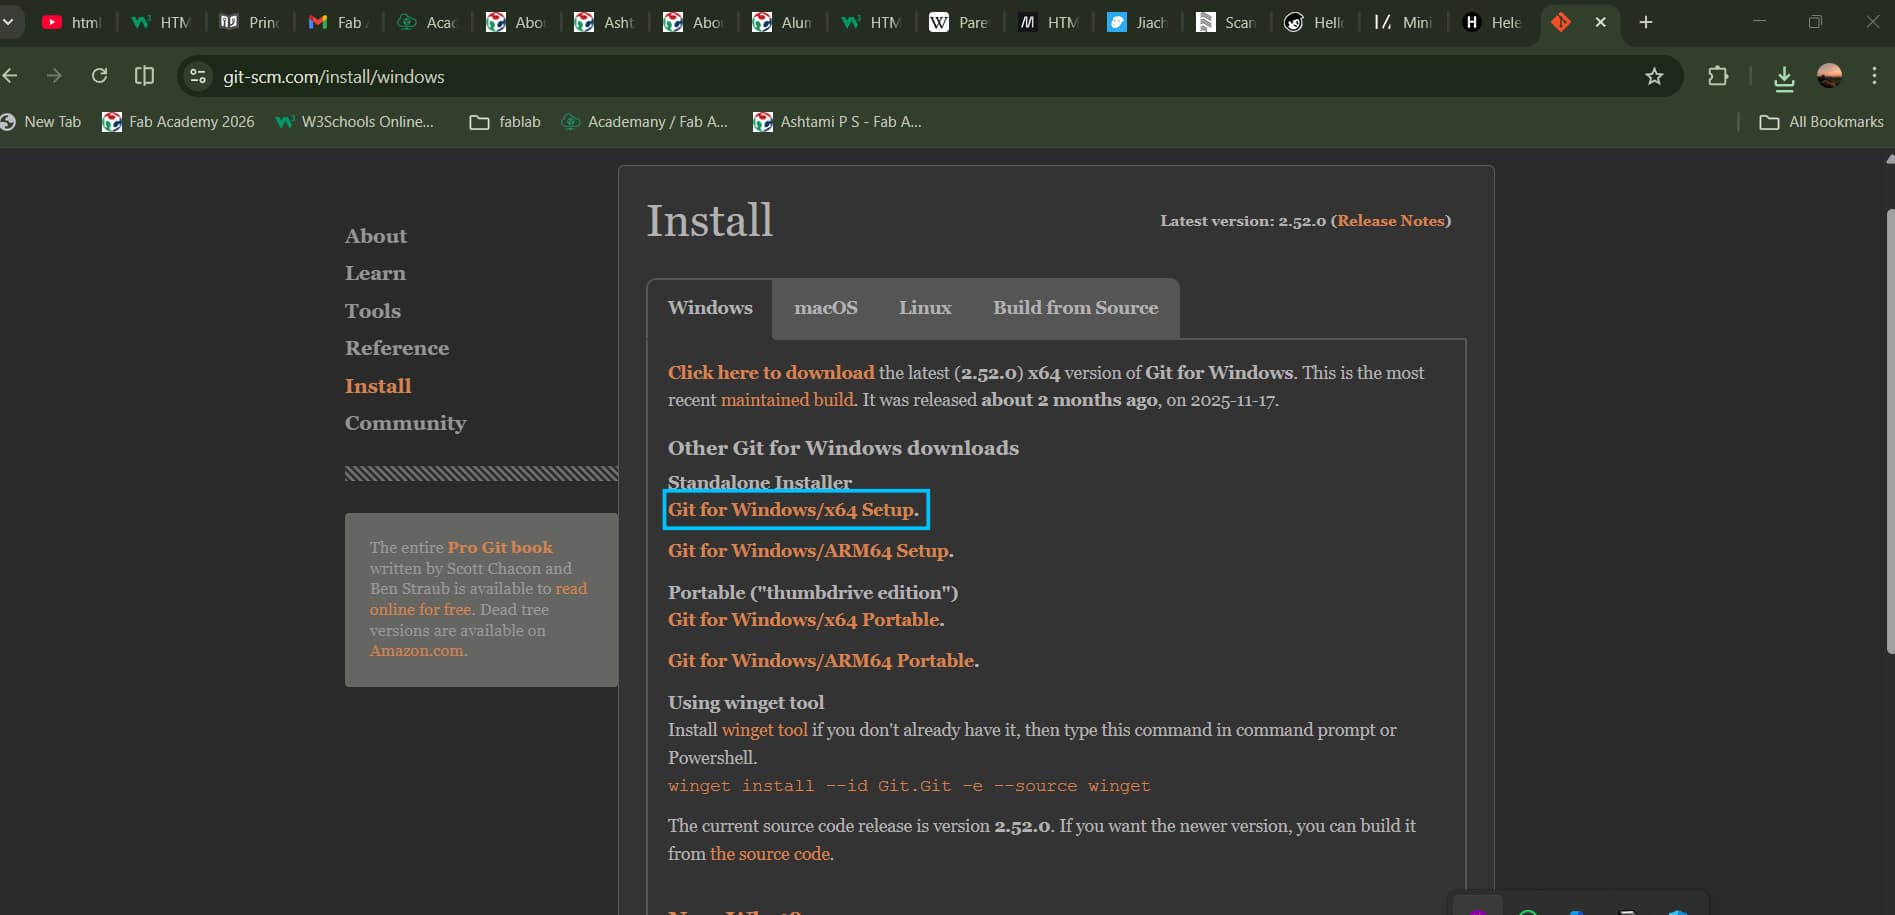Open the browser profile avatar

click(x=1830, y=76)
